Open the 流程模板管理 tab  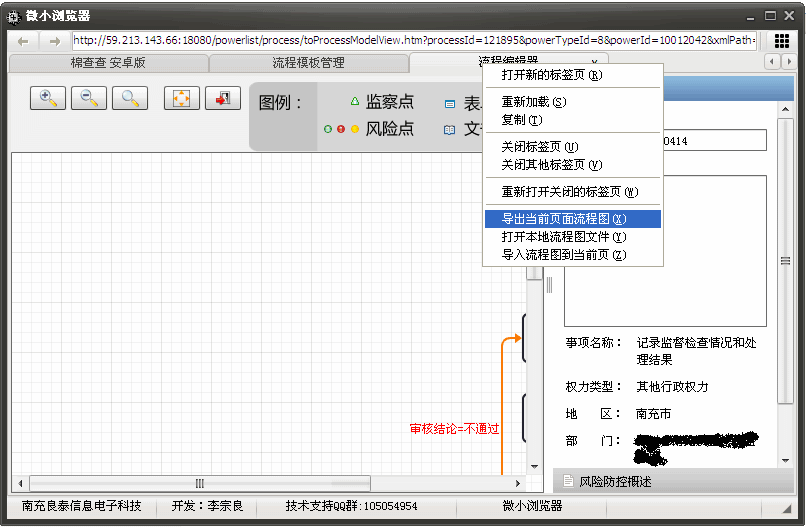[308, 63]
